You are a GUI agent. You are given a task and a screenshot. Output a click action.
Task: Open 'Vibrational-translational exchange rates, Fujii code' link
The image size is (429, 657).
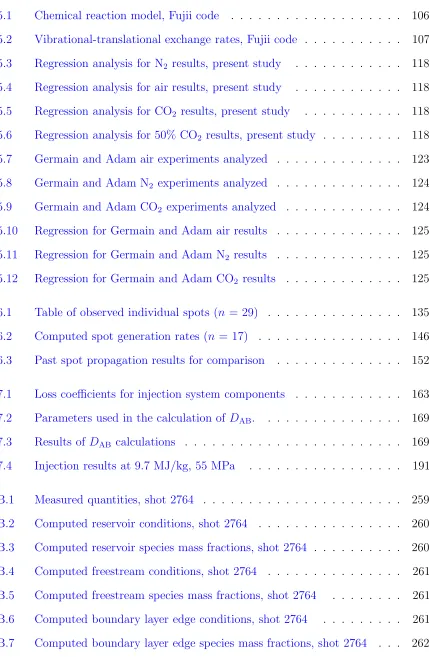click(x=166, y=39)
